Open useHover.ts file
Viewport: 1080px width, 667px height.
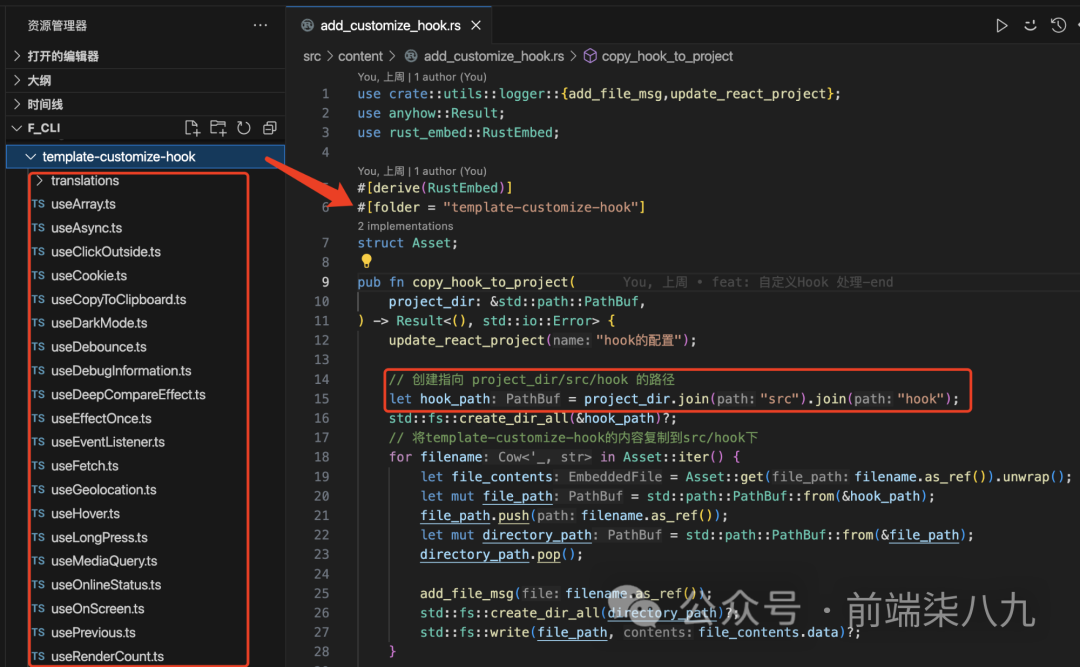click(x=85, y=513)
